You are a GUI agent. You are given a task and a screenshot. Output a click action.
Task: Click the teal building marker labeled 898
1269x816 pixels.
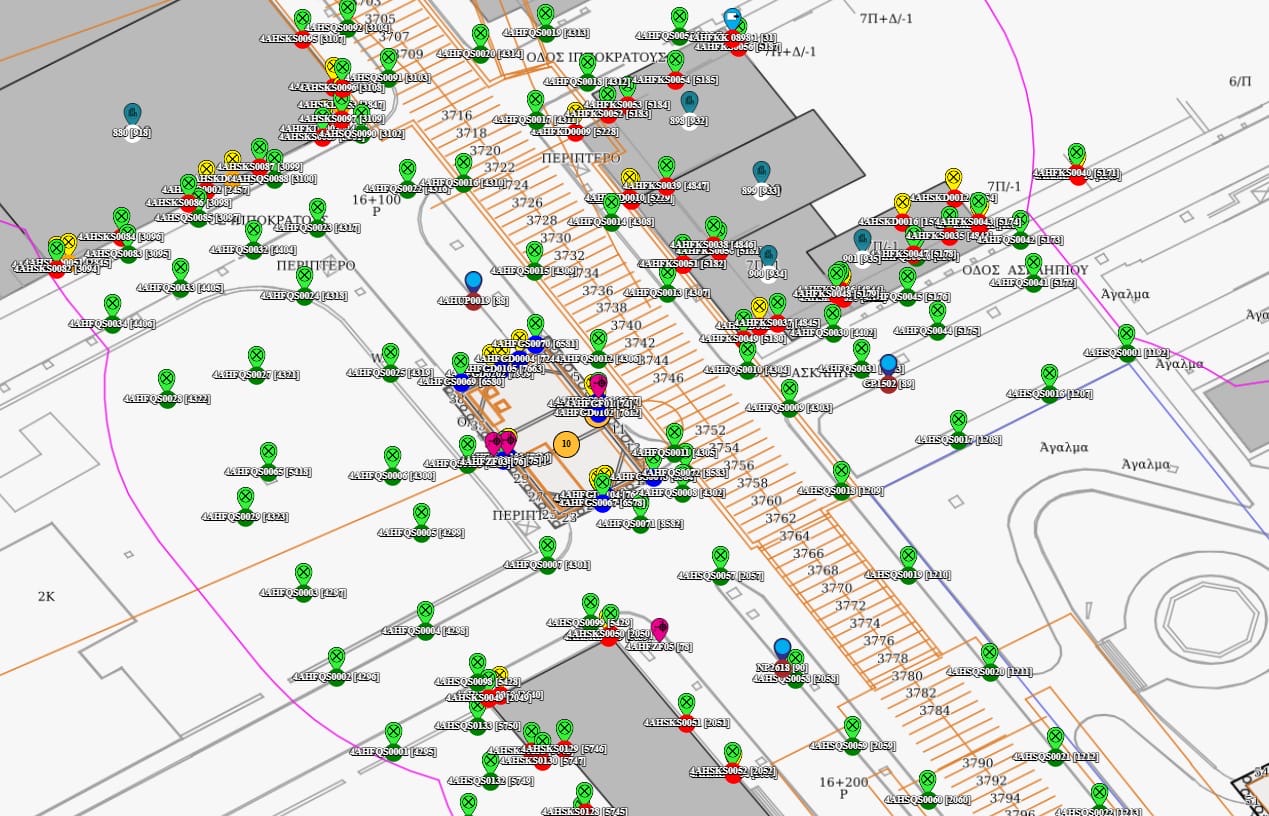pos(689,102)
